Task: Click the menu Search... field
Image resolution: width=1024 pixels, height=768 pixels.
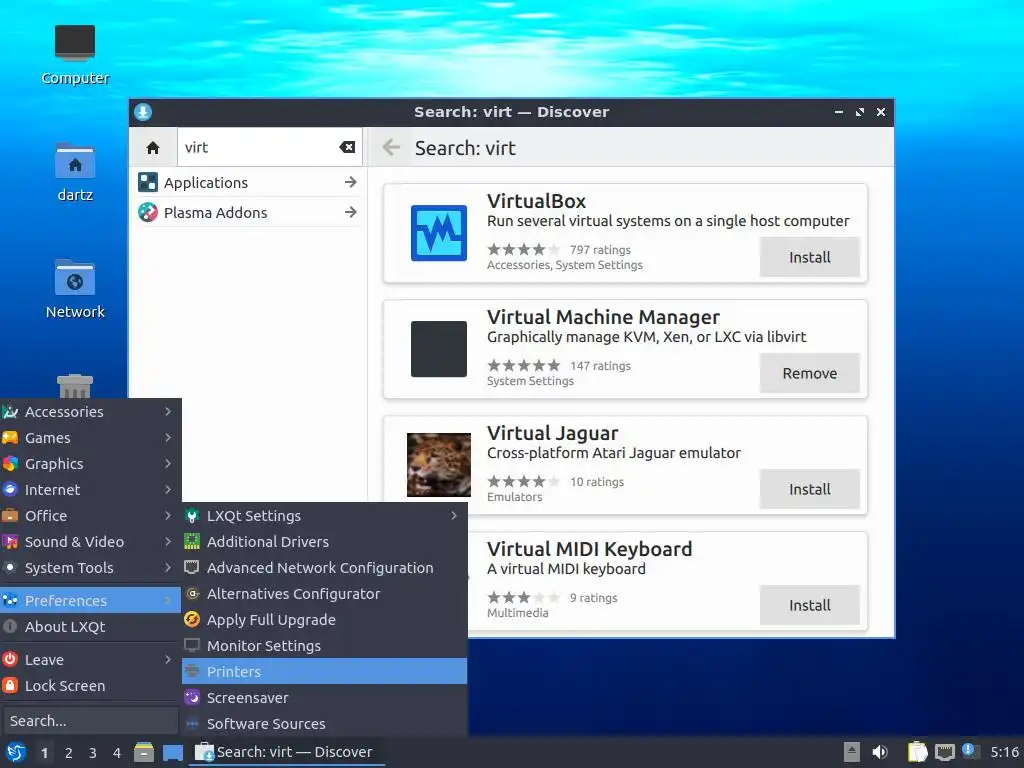Action: 89,721
